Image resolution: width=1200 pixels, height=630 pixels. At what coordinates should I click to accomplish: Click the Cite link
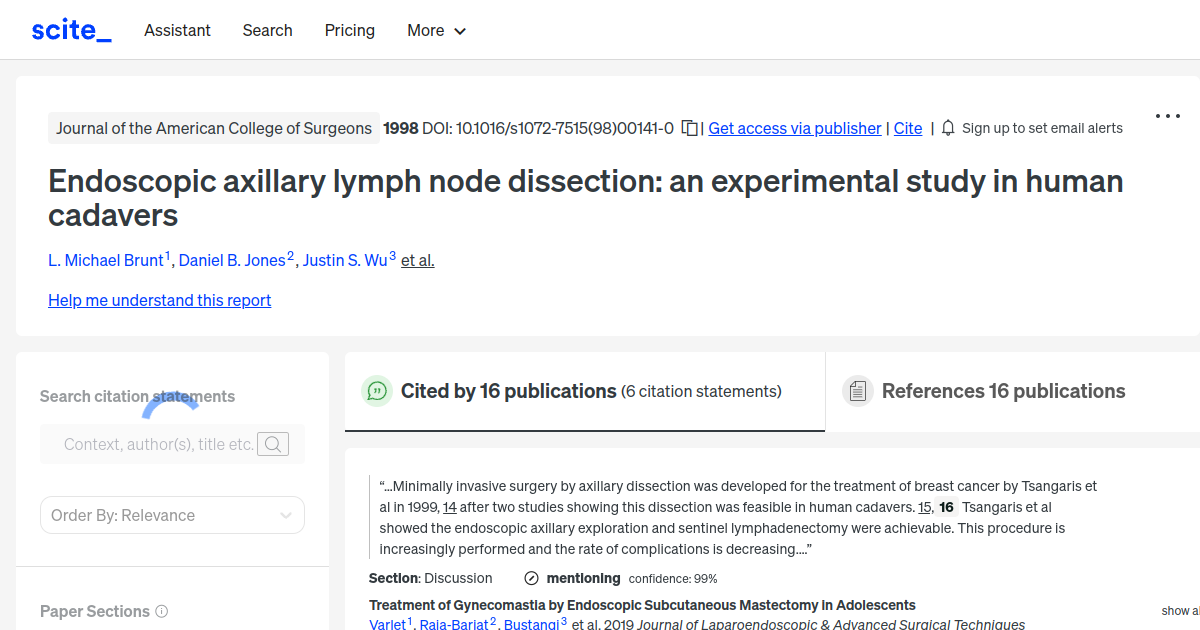(x=908, y=128)
